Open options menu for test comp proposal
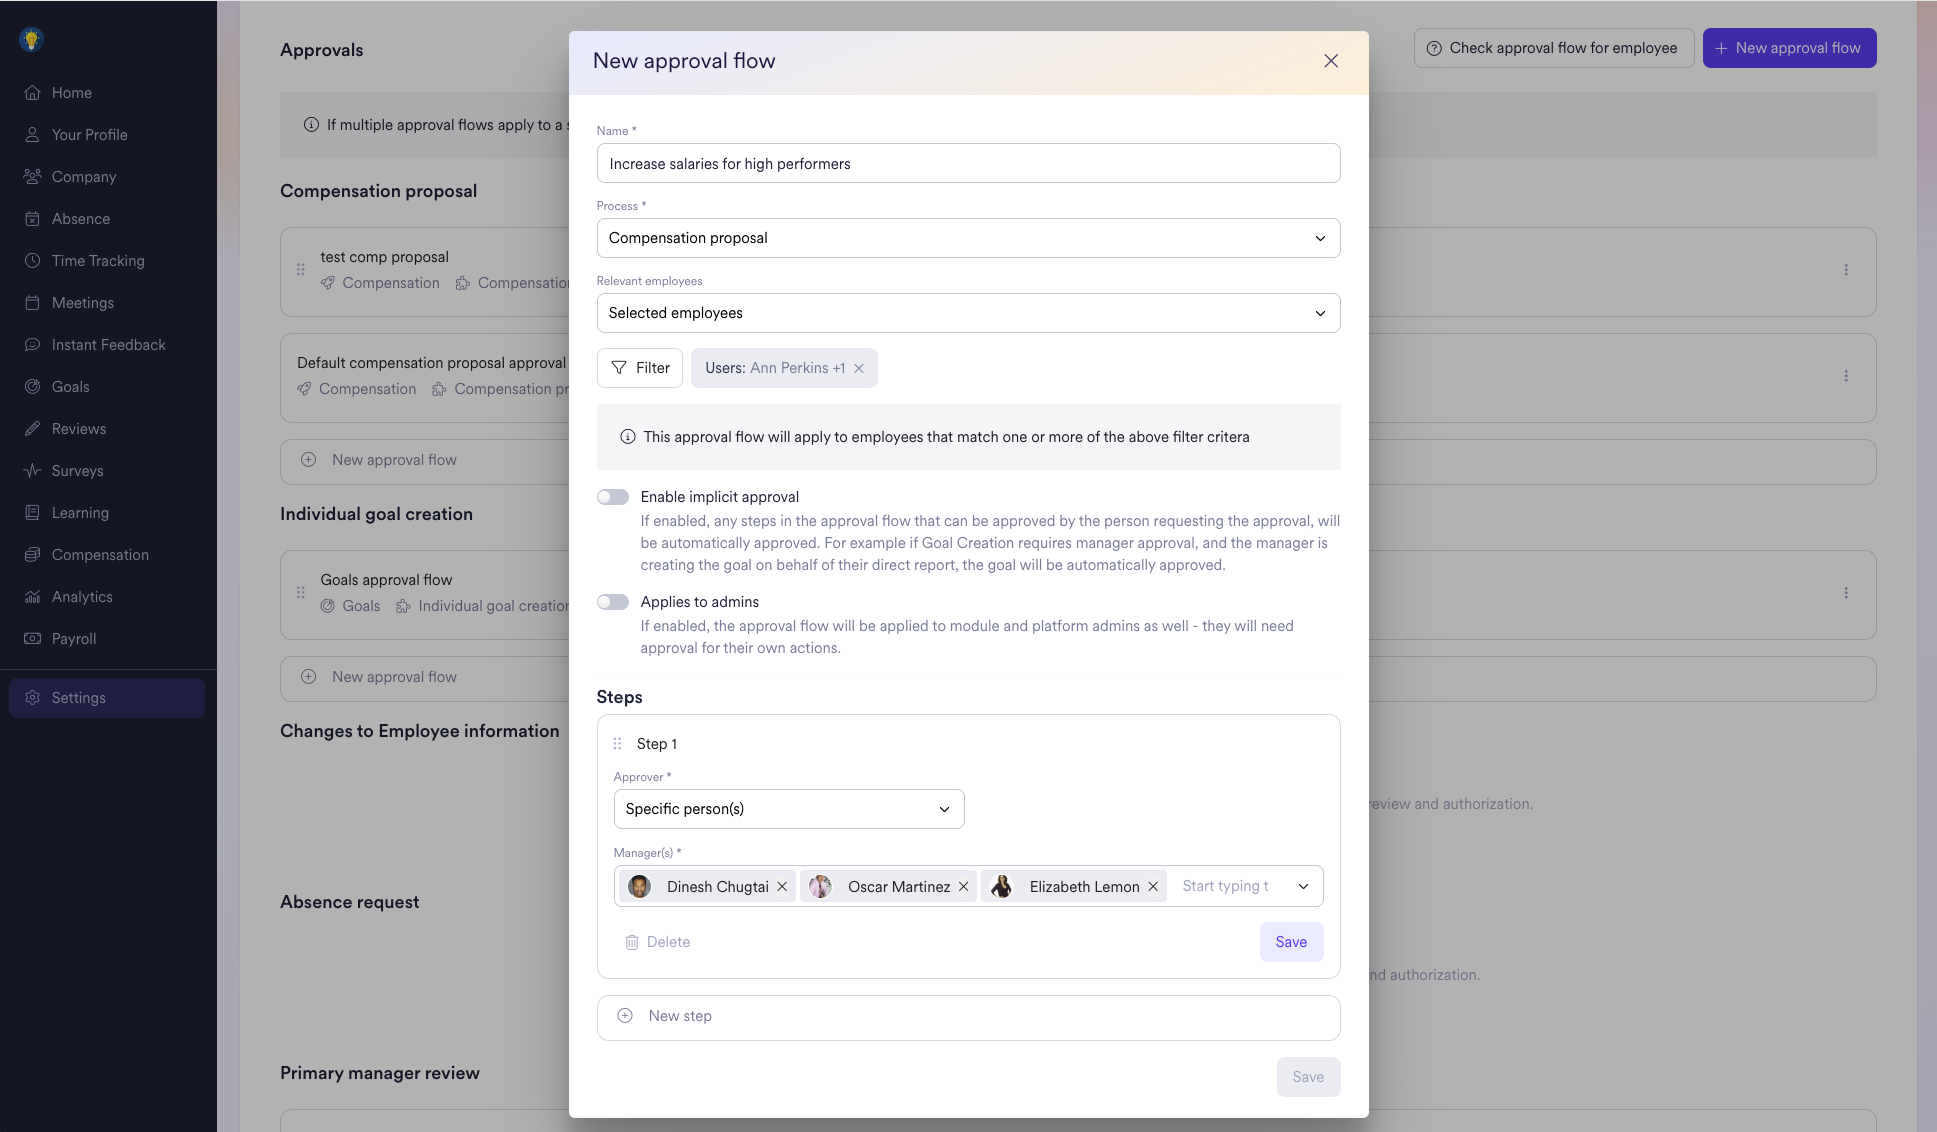 [1846, 270]
